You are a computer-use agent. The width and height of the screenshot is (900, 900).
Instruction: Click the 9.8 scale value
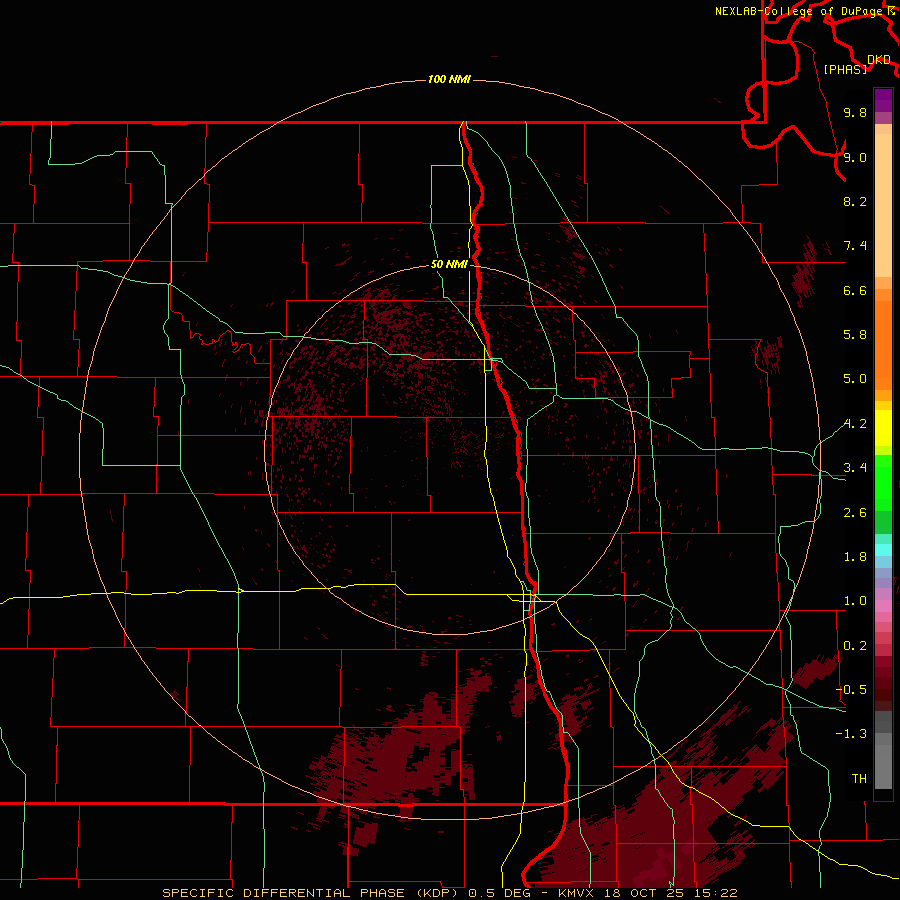pyautogui.click(x=855, y=113)
